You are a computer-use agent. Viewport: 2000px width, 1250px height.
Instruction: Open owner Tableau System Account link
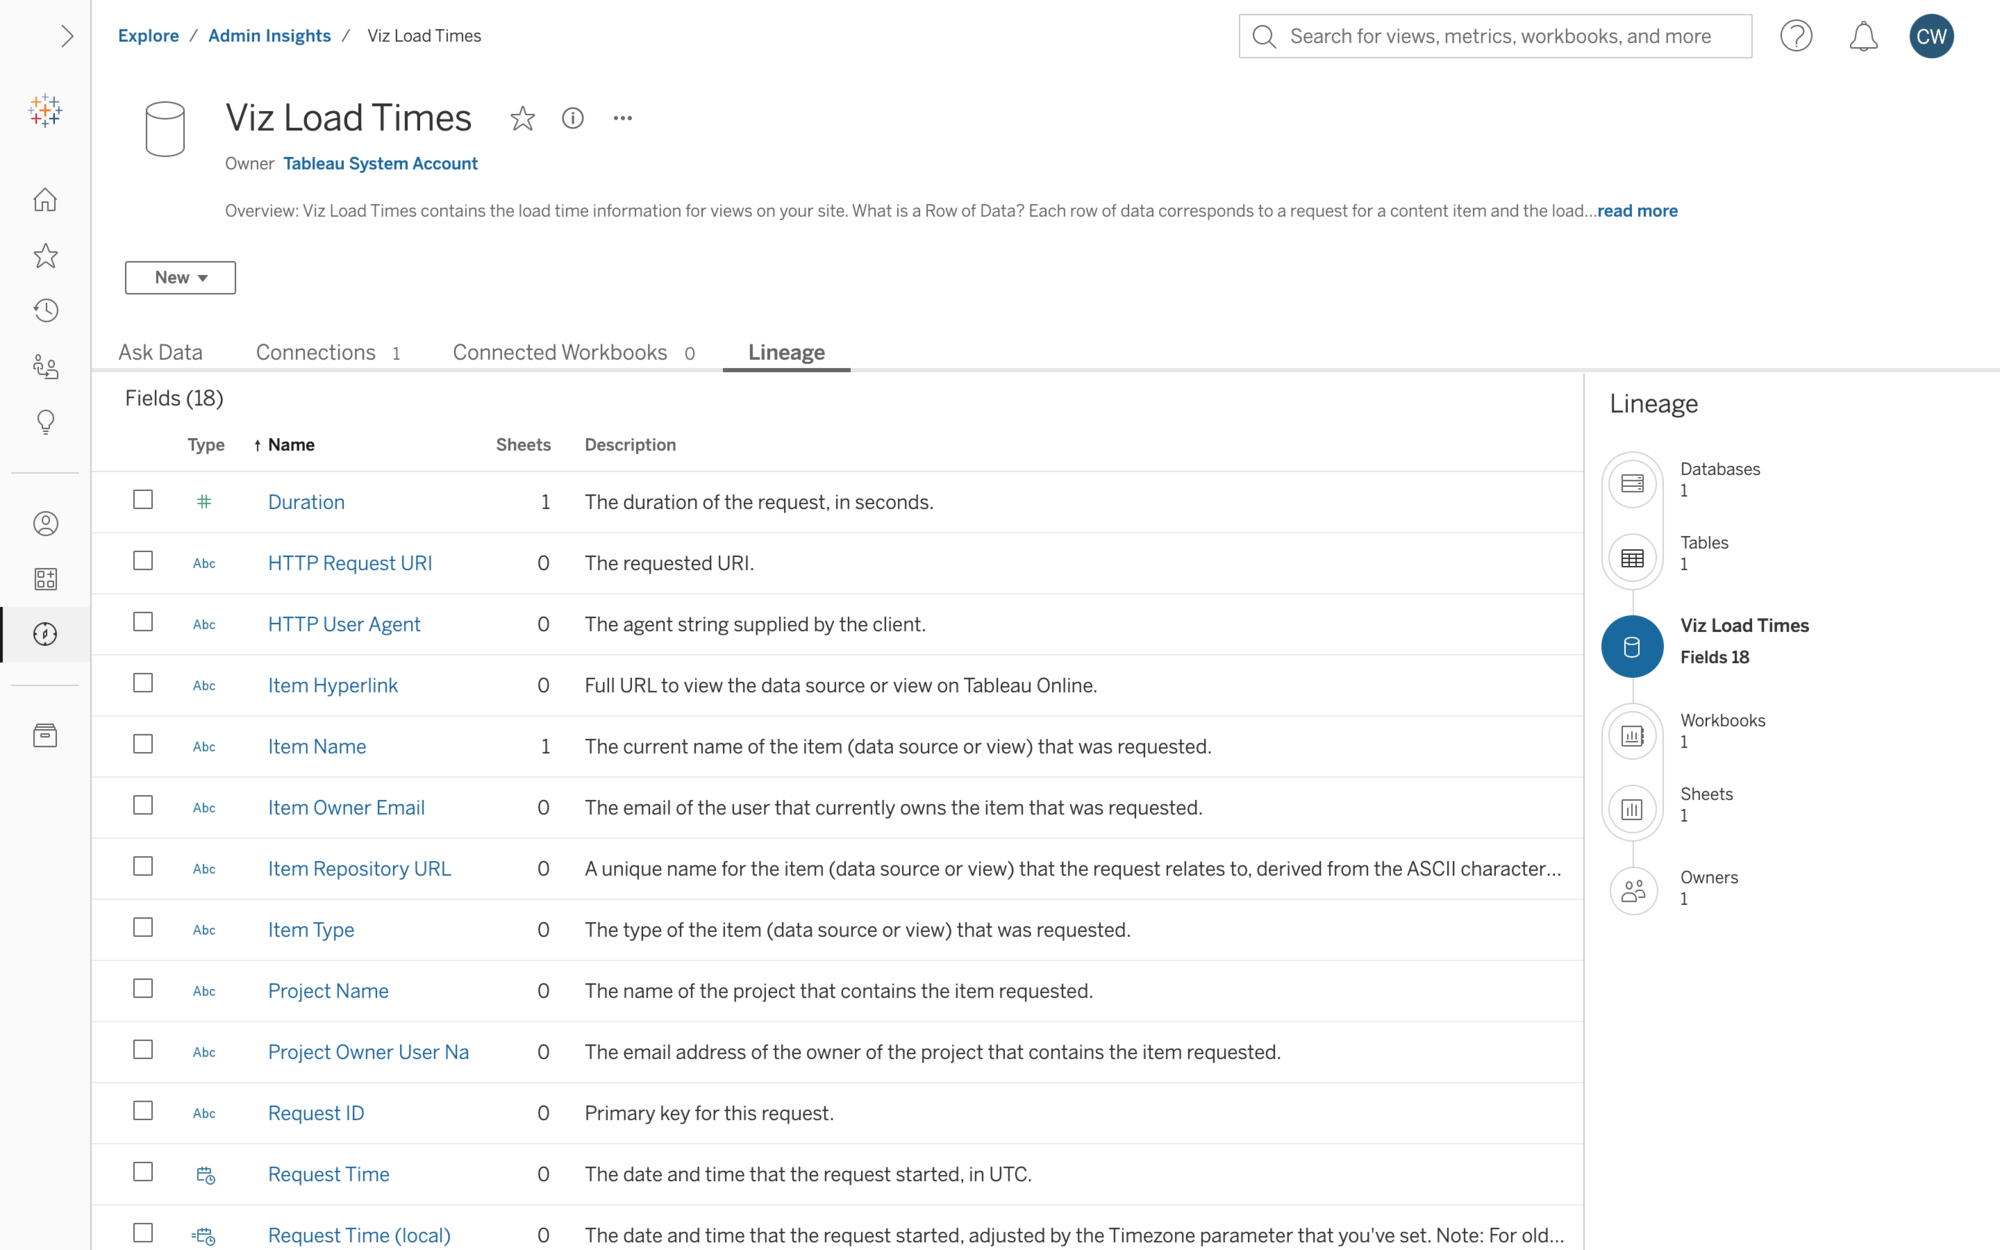[x=380, y=164]
